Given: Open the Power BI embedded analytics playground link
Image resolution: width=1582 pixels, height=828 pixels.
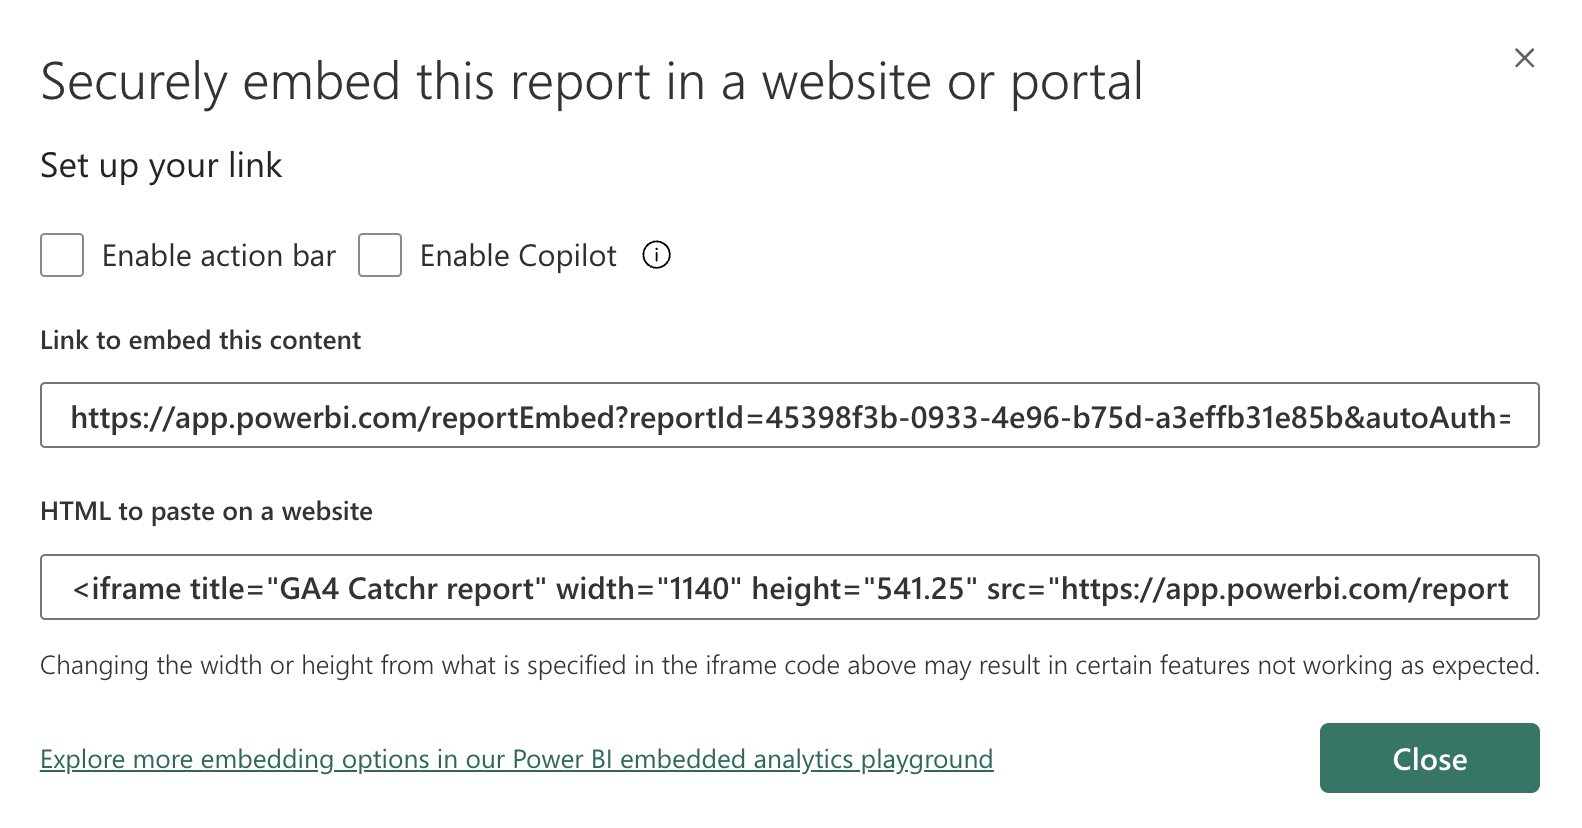Looking at the screenshot, I should tap(516, 759).
